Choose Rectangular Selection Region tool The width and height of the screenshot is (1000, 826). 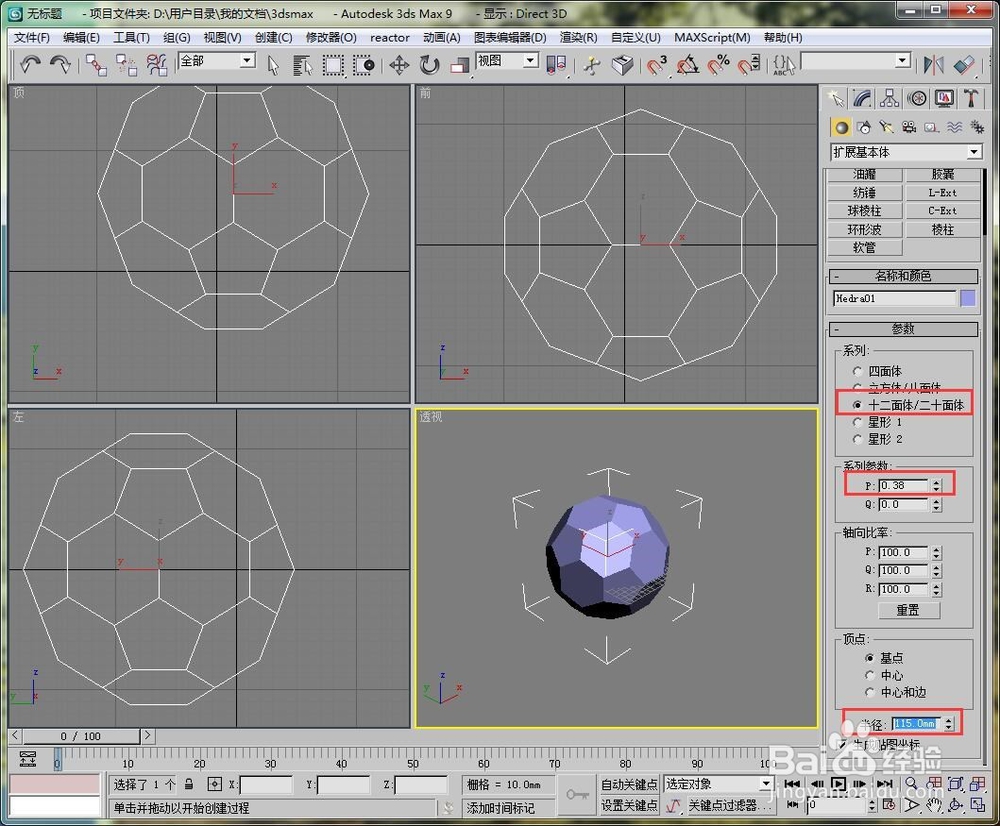coord(333,65)
